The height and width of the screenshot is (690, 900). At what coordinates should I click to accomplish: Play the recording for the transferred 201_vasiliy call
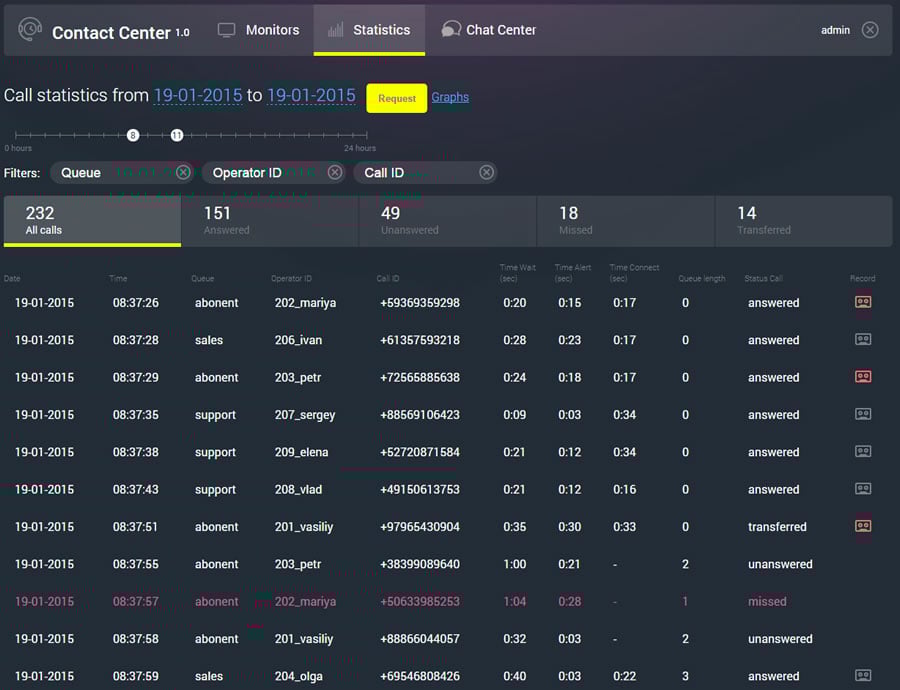click(x=862, y=526)
